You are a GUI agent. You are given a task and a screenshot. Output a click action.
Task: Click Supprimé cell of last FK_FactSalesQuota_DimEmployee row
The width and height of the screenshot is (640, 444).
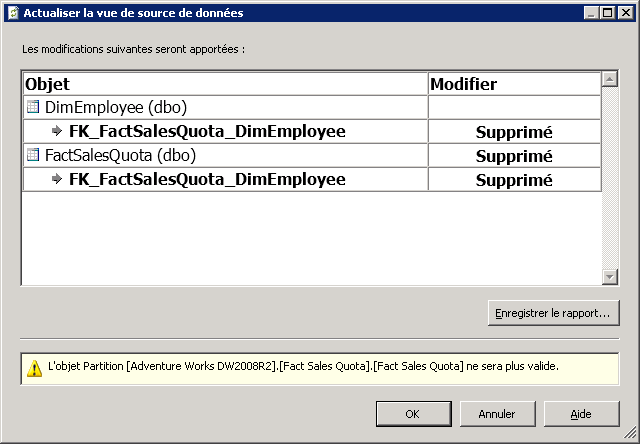click(514, 180)
